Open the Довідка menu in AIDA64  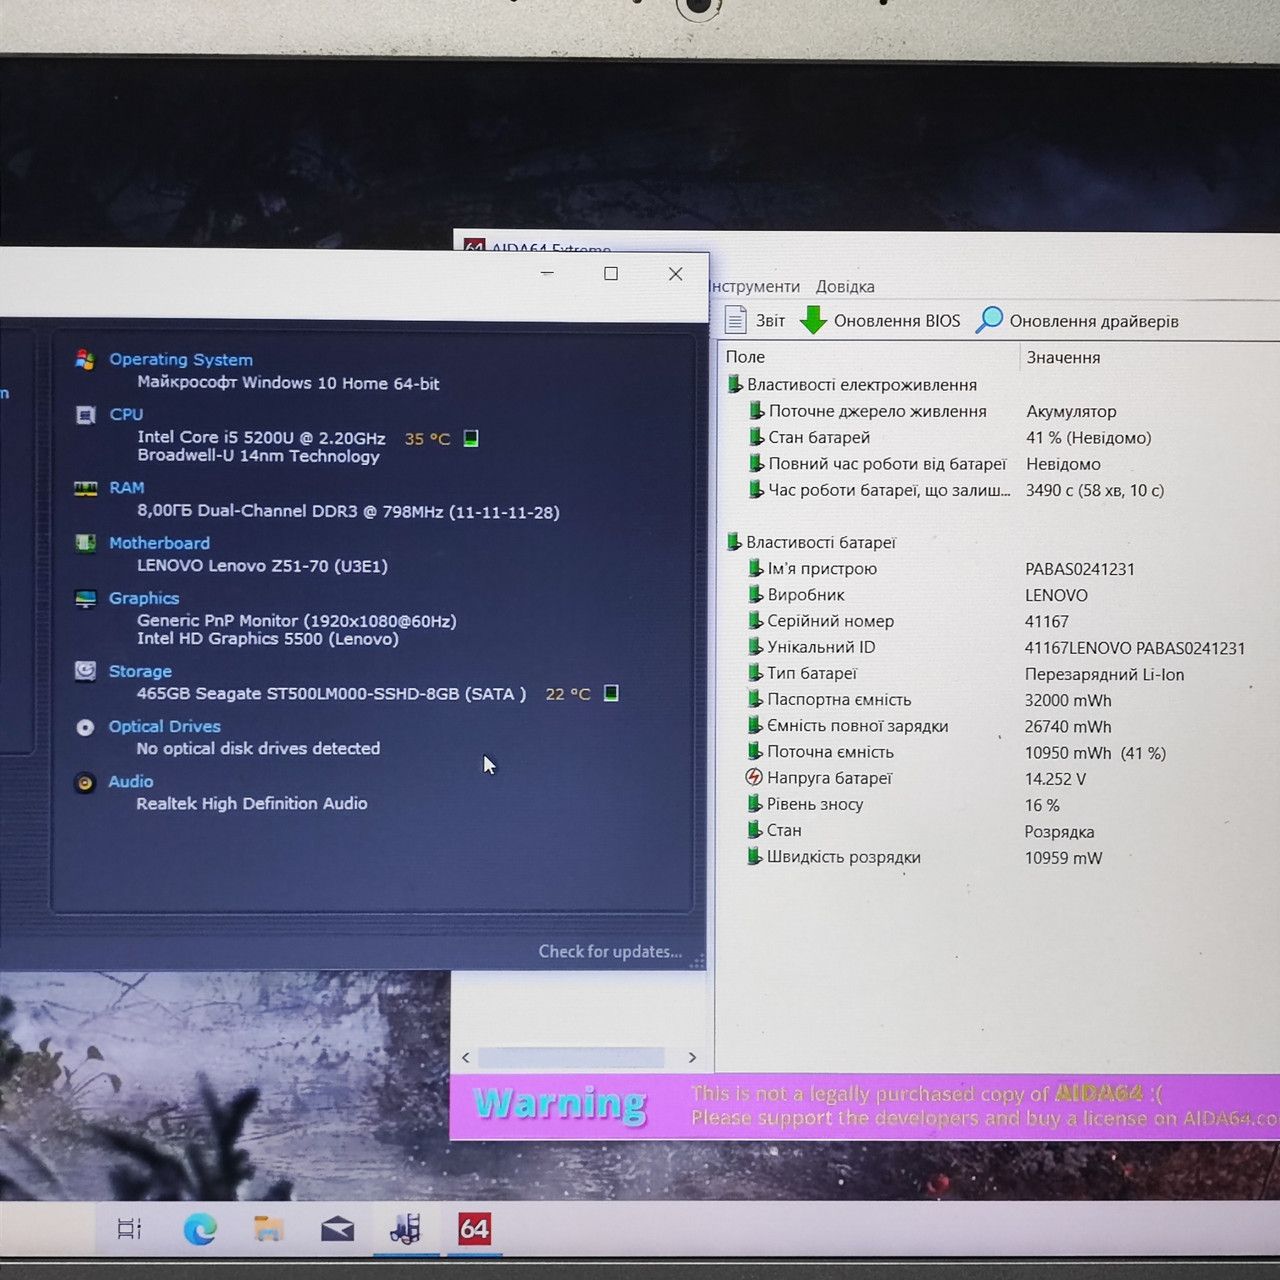tap(845, 286)
